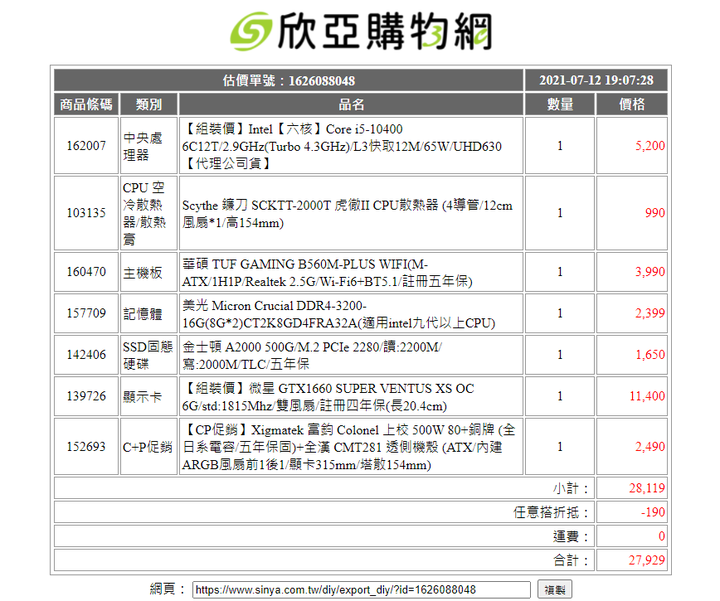This screenshot has width=720, height=601.
Task: Click category 主機板
Action: (142, 272)
